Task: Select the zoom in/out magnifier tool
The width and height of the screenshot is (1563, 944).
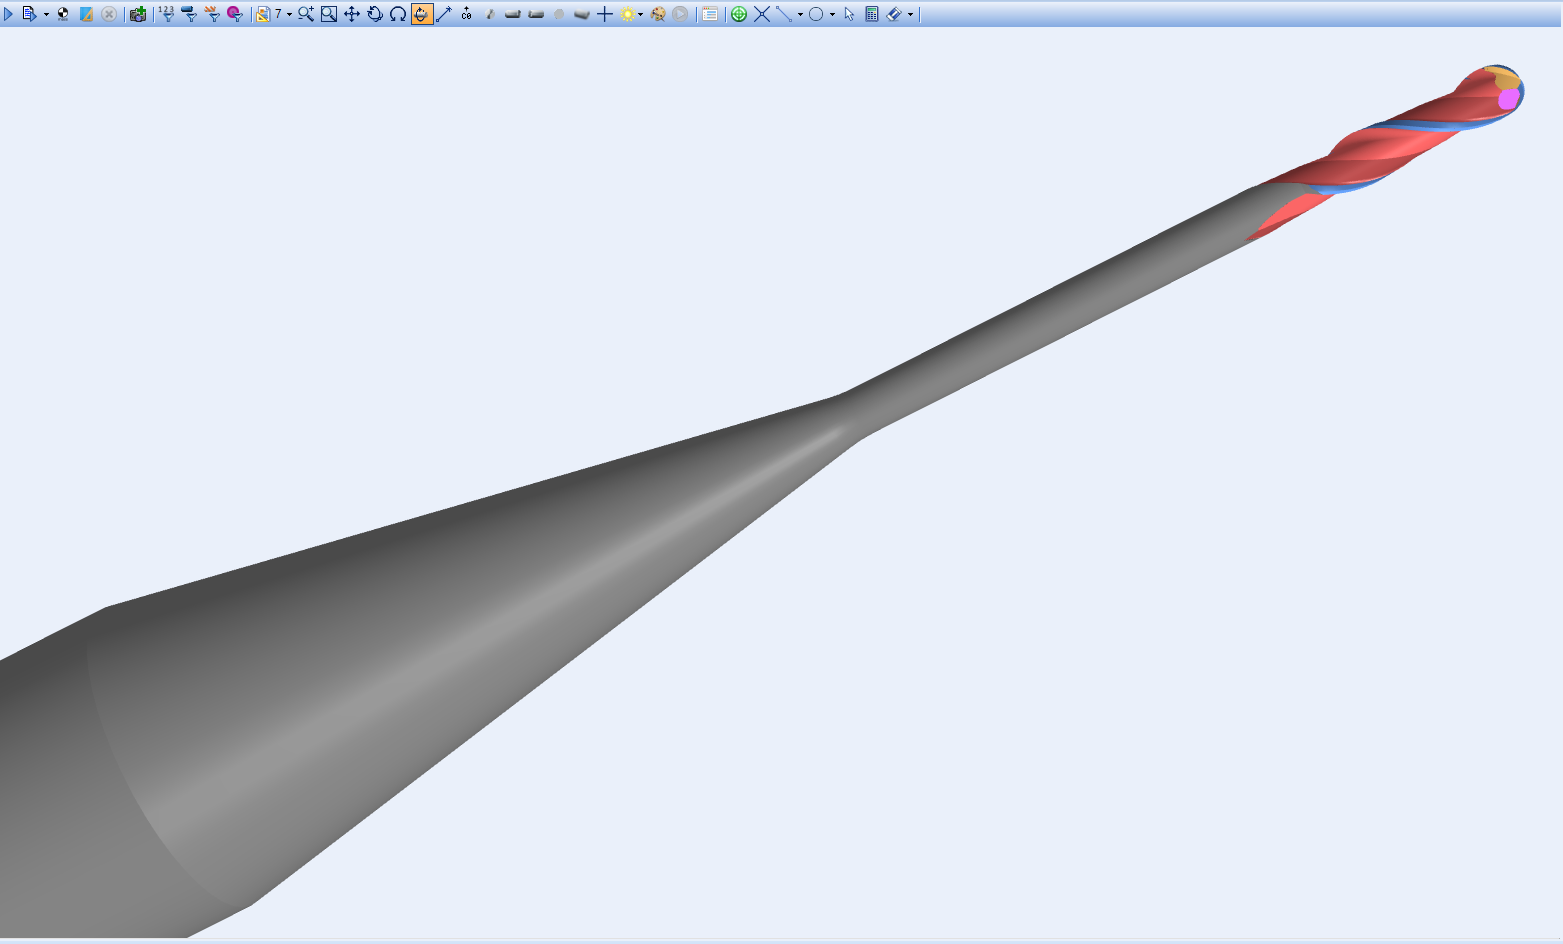Action: 306,14
